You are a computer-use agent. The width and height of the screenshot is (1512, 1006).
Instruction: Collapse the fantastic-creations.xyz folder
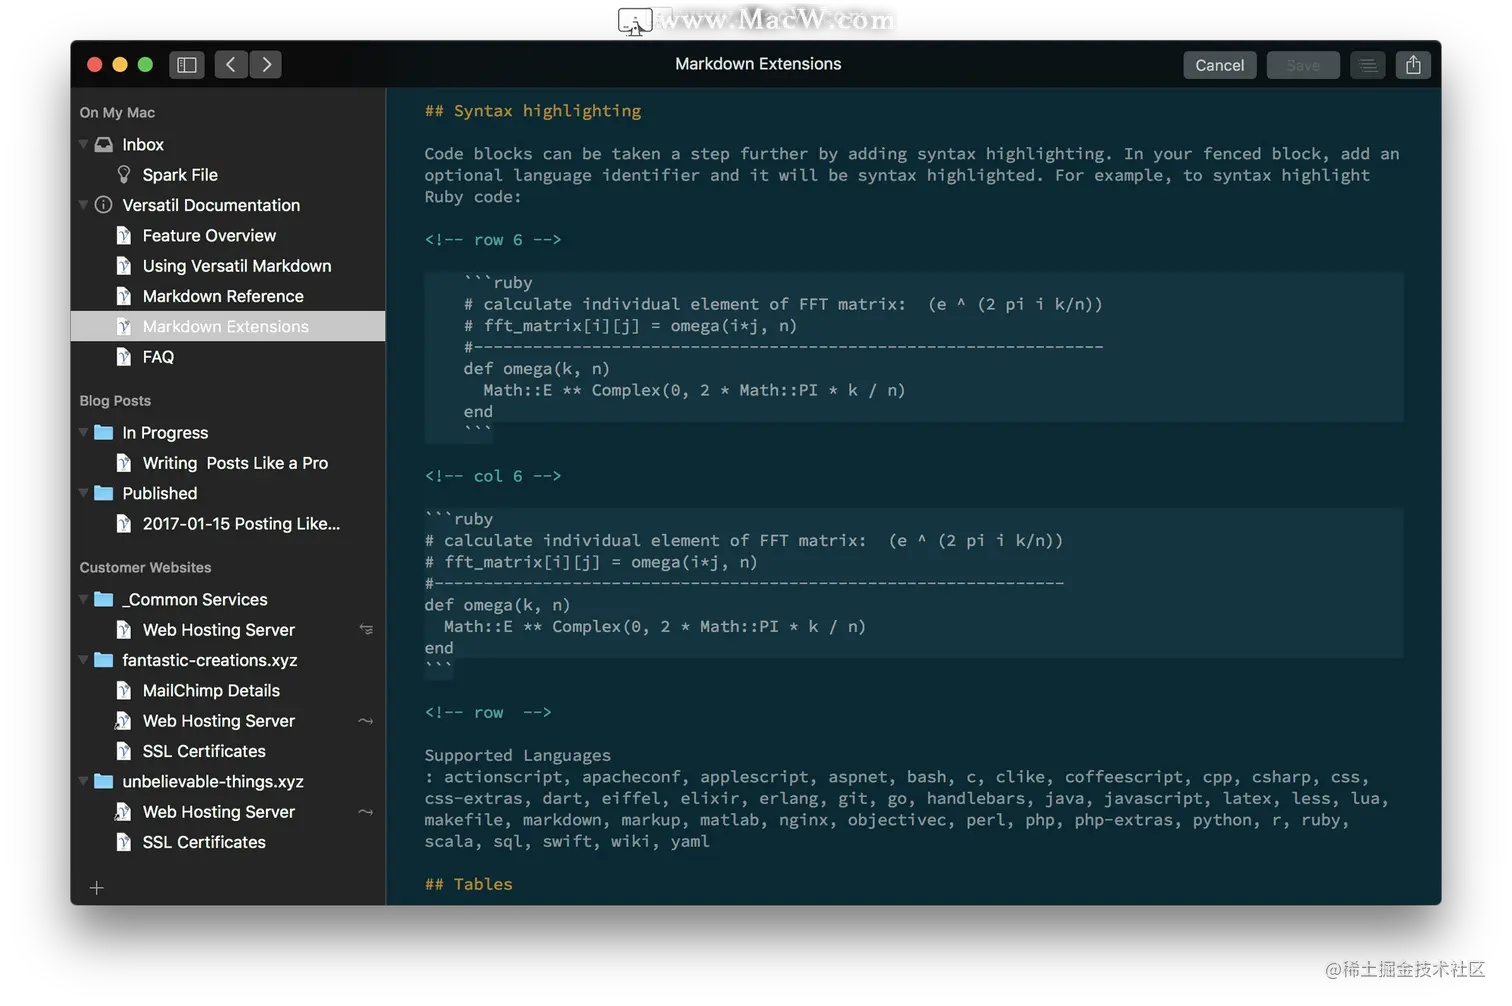point(84,660)
